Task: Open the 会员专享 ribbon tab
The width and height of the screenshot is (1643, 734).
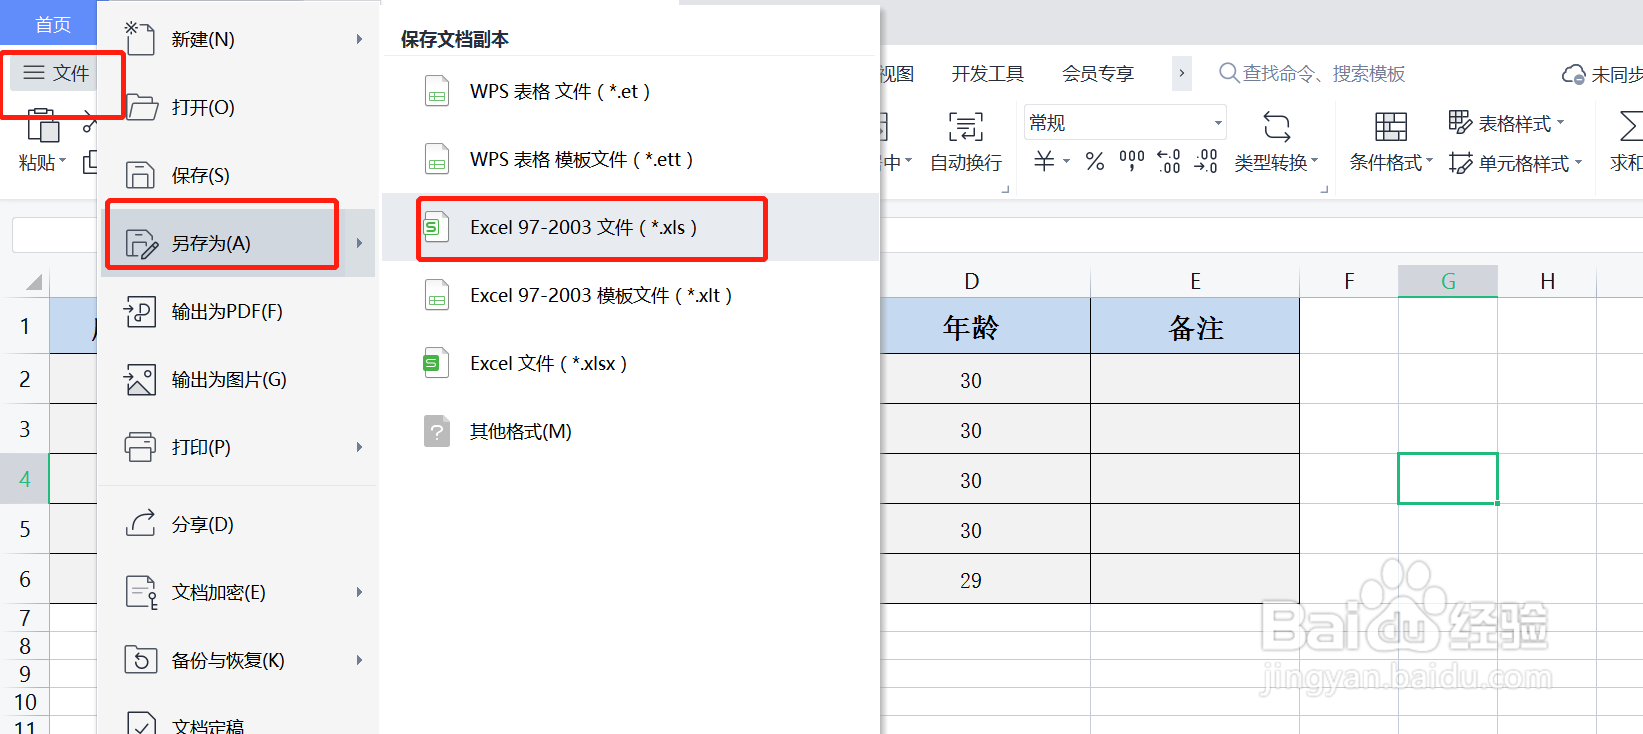Action: (1098, 74)
